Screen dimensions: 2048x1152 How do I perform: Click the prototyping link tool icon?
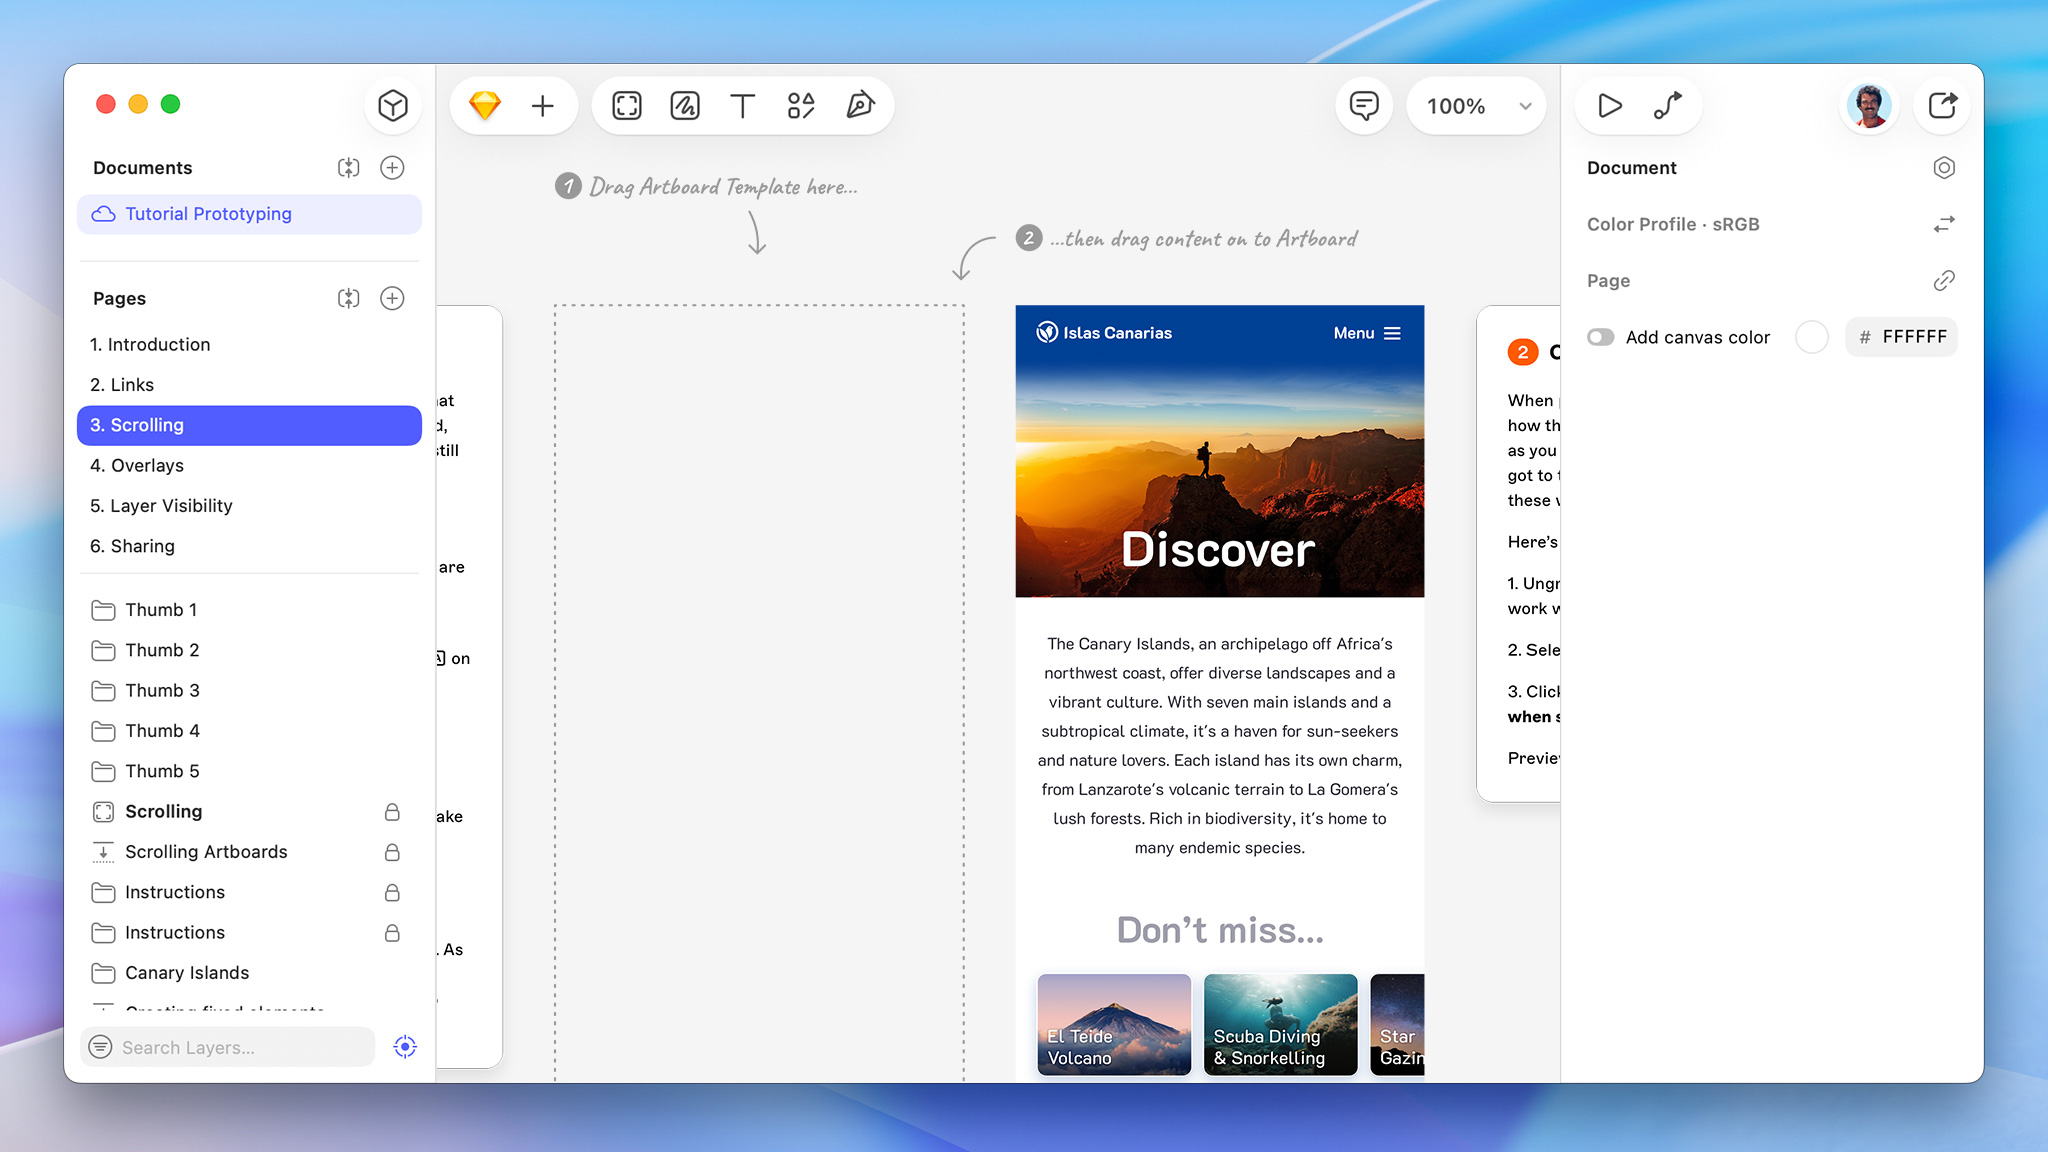pyautogui.click(x=1667, y=106)
